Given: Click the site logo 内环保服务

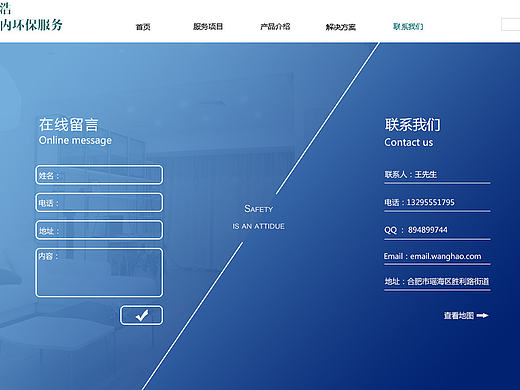Looking at the screenshot, I should (31, 25).
